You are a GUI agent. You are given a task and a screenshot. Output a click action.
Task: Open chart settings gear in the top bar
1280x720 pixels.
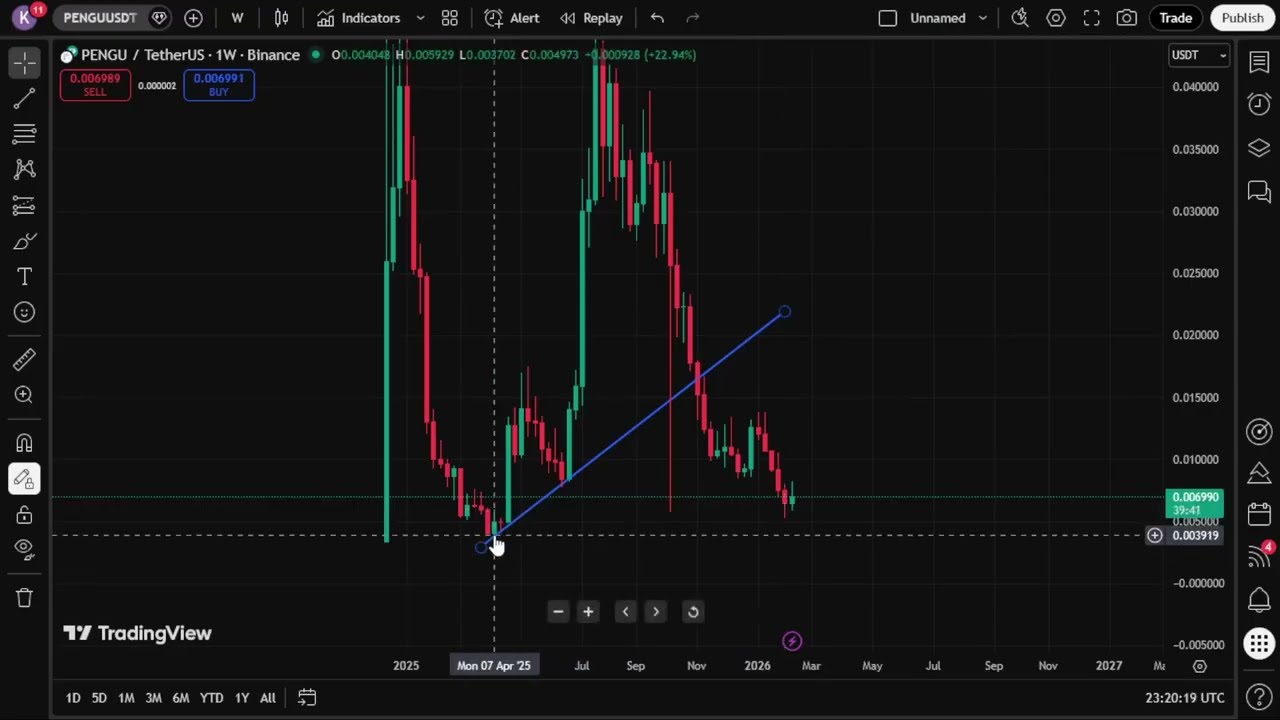point(1056,18)
